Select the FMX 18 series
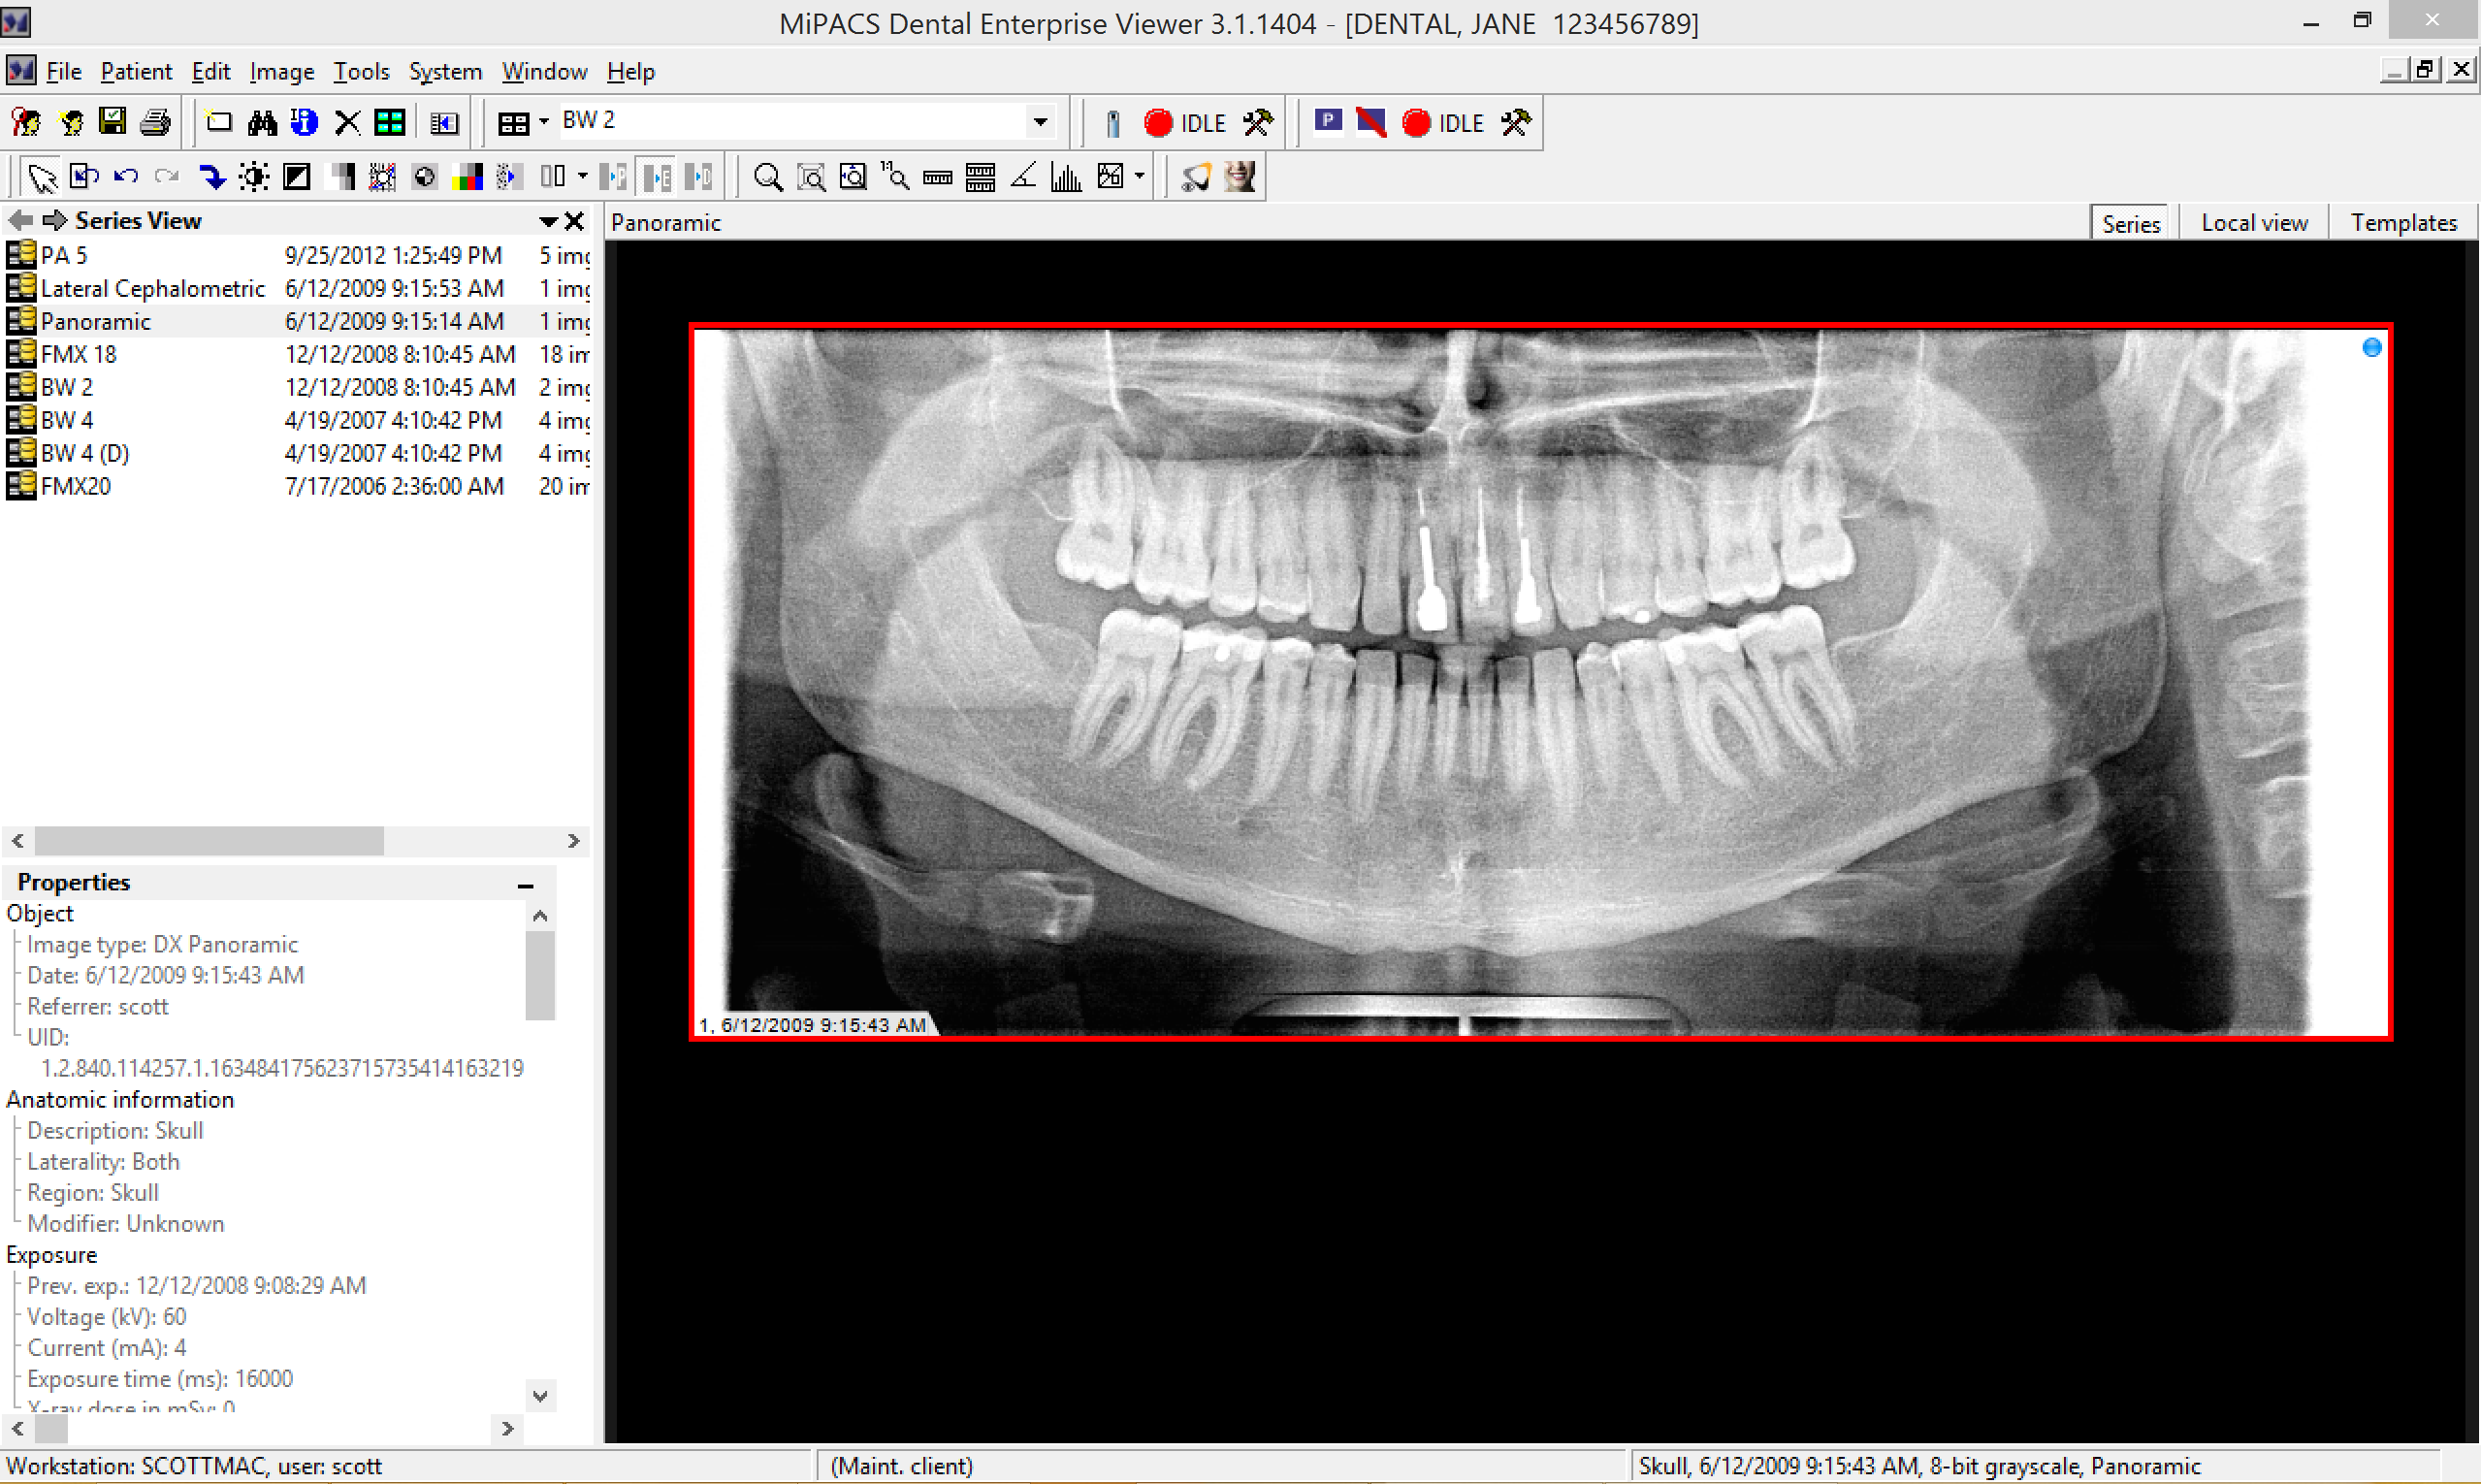 pyautogui.click(x=78, y=354)
